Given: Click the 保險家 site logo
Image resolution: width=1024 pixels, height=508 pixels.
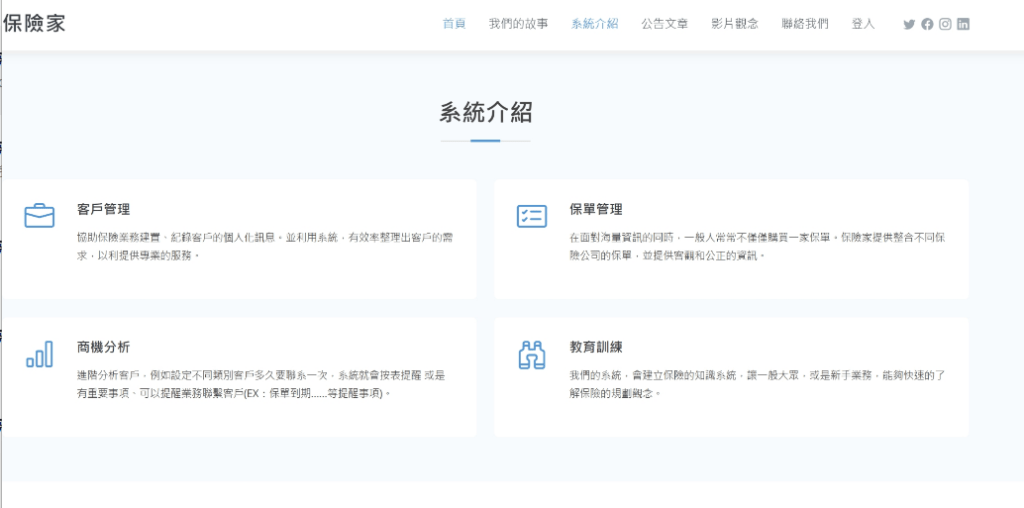Looking at the screenshot, I should point(35,23).
